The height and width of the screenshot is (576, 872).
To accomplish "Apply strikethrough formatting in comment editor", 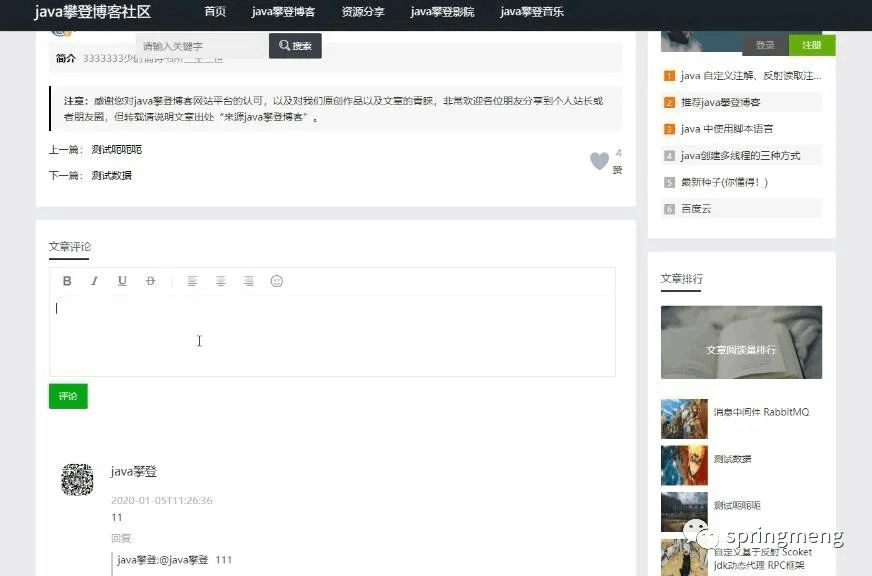I will pyautogui.click(x=150, y=281).
